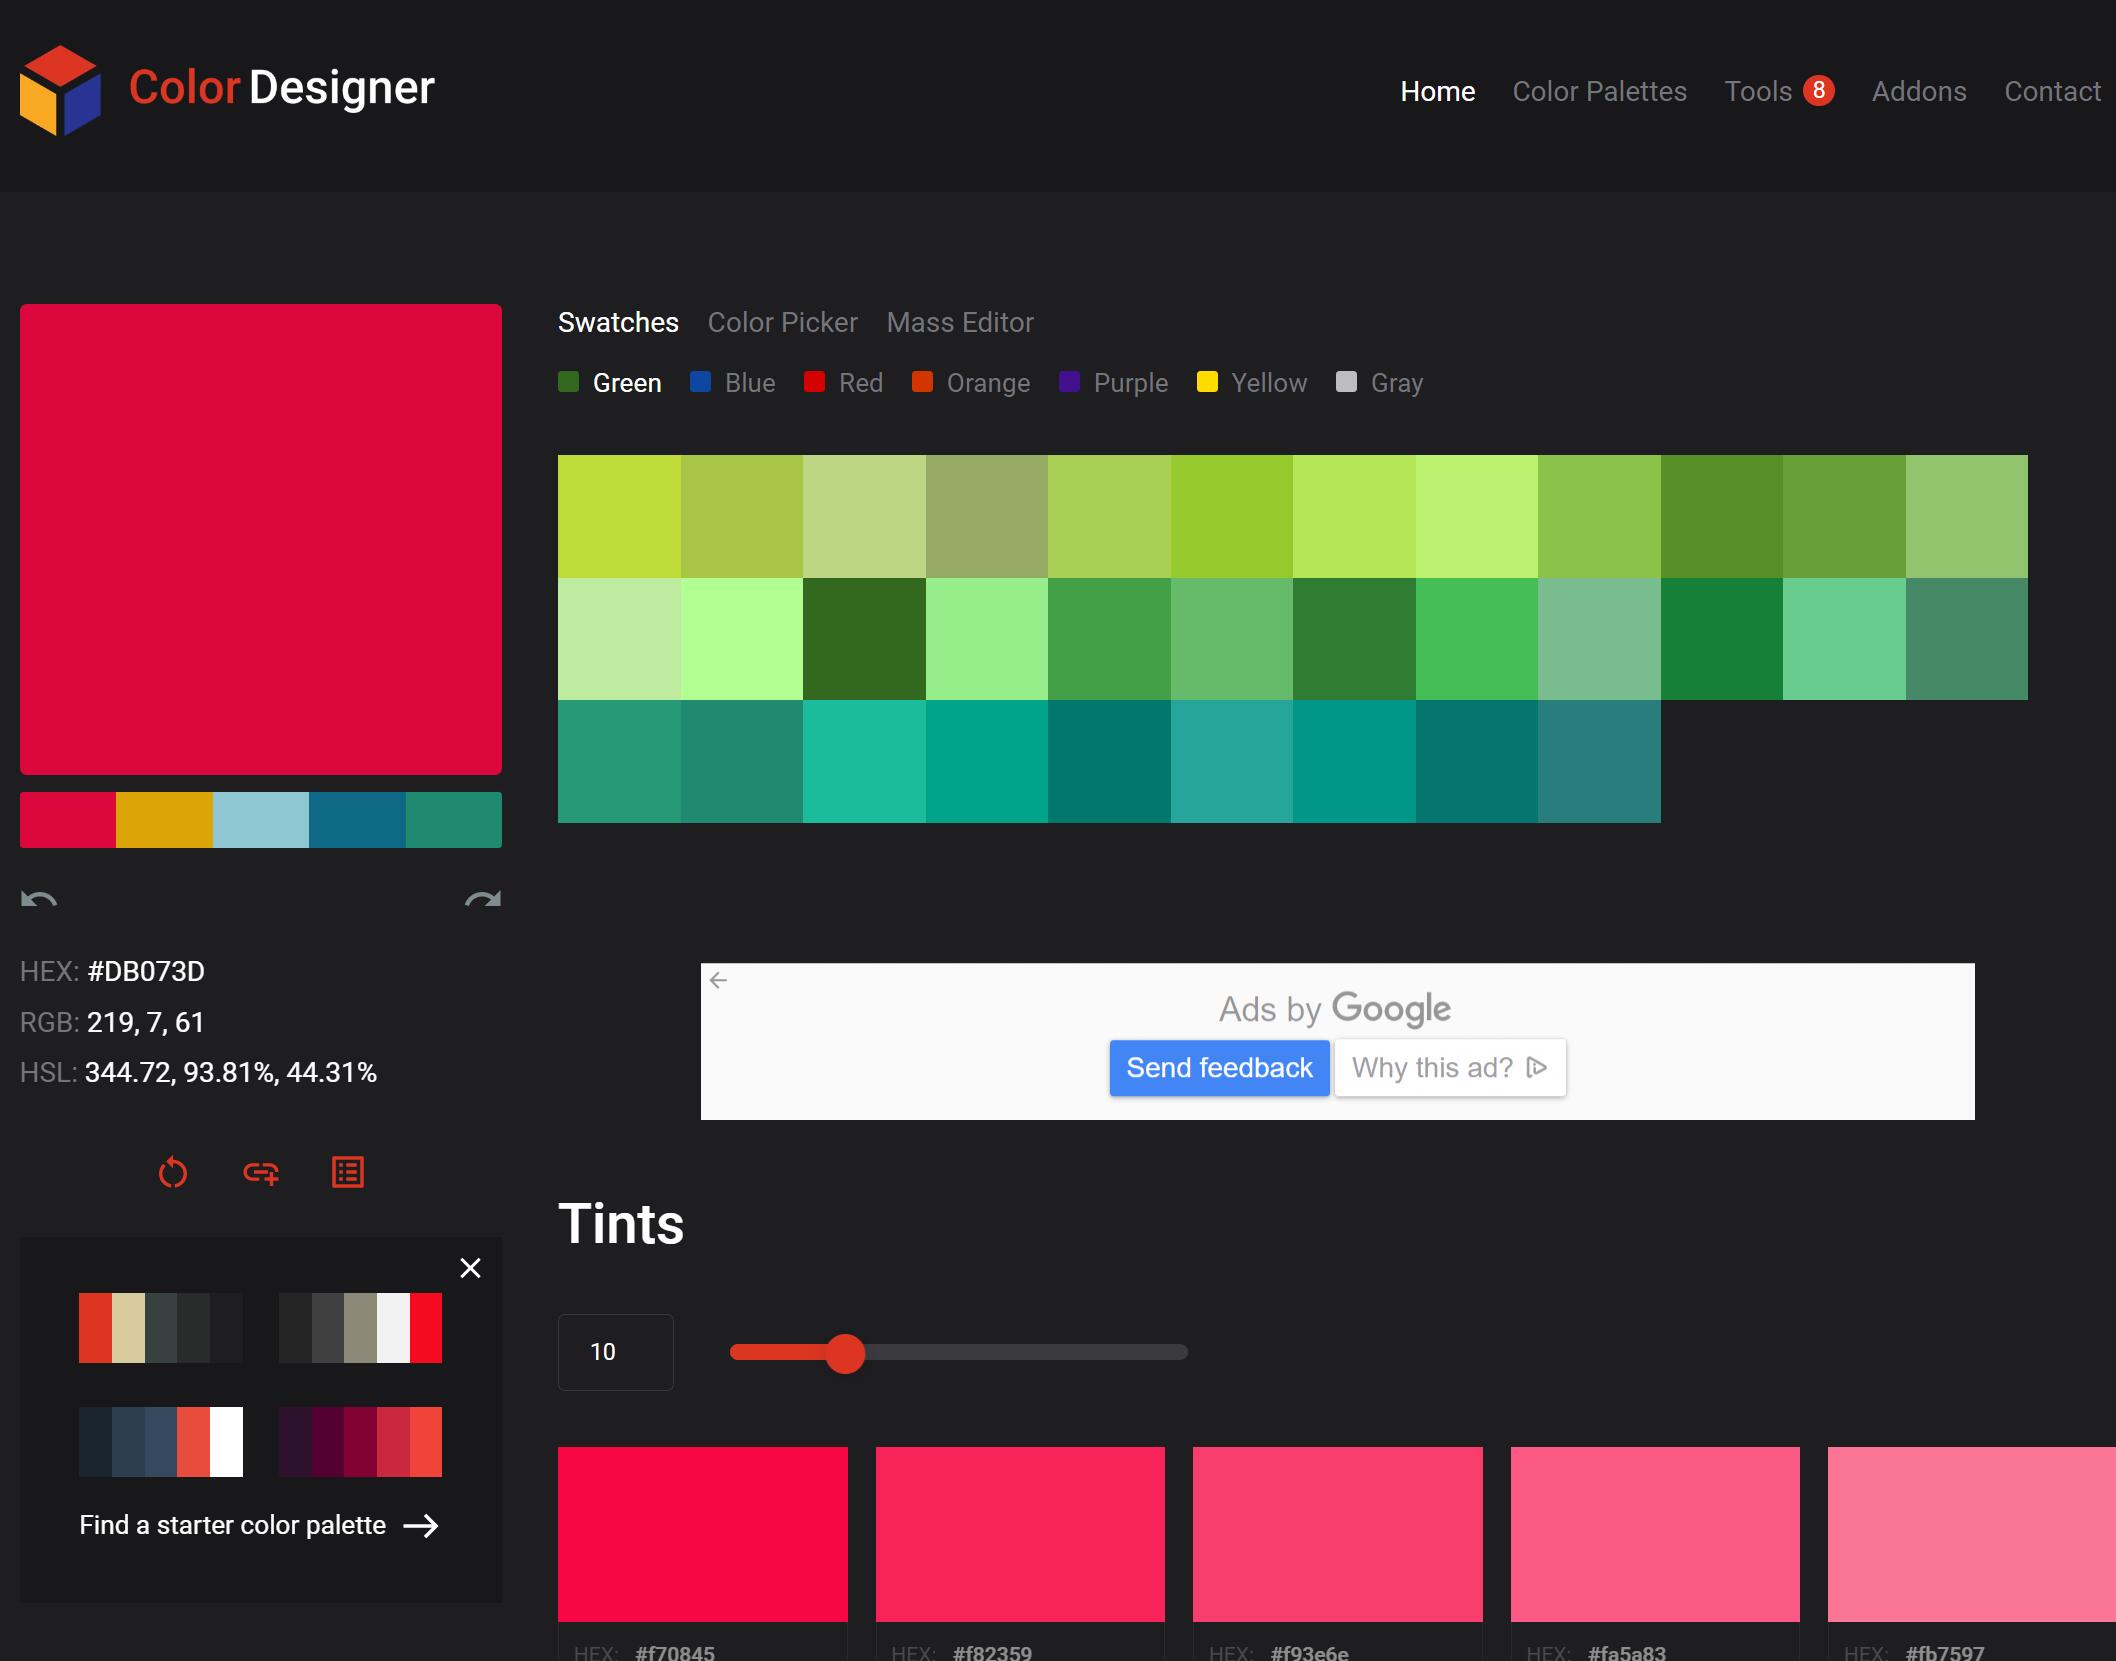Viewport: 2116px width, 1661px height.
Task: Close the starter palette popup
Action: pos(470,1268)
